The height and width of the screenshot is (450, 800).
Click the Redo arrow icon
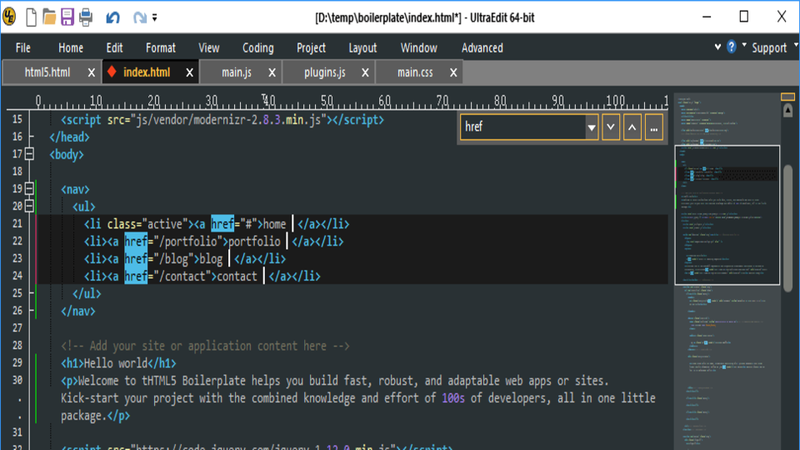click(x=140, y=17)
